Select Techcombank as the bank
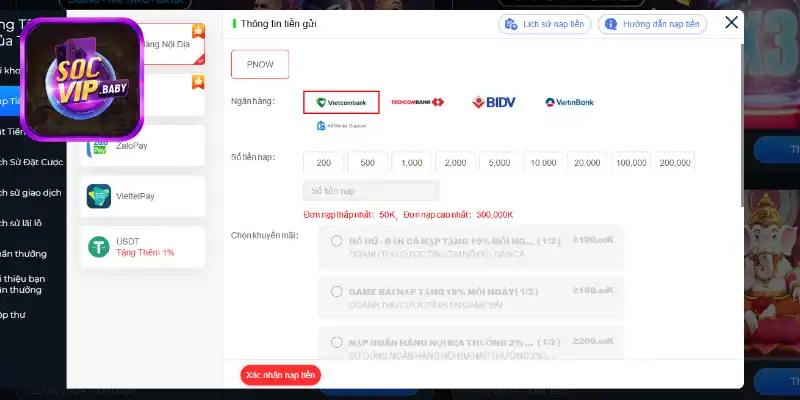Viewport: 800px width, 400px height. pyautogui.click(x=417, y=102)
